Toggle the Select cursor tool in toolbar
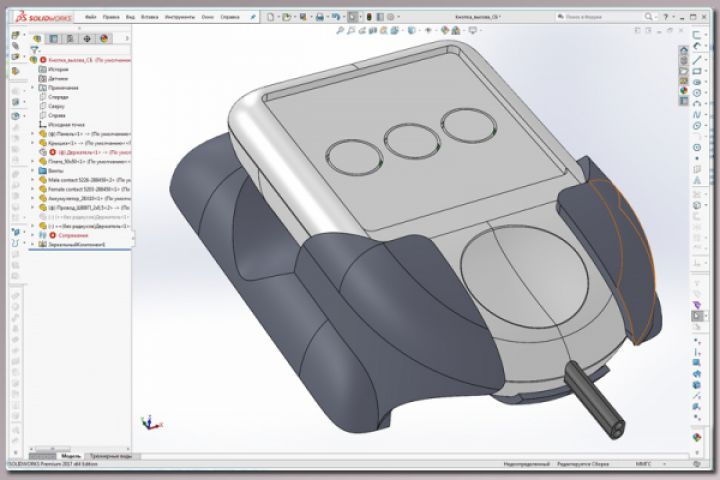 pyautogui.click(x=352, y=17)
